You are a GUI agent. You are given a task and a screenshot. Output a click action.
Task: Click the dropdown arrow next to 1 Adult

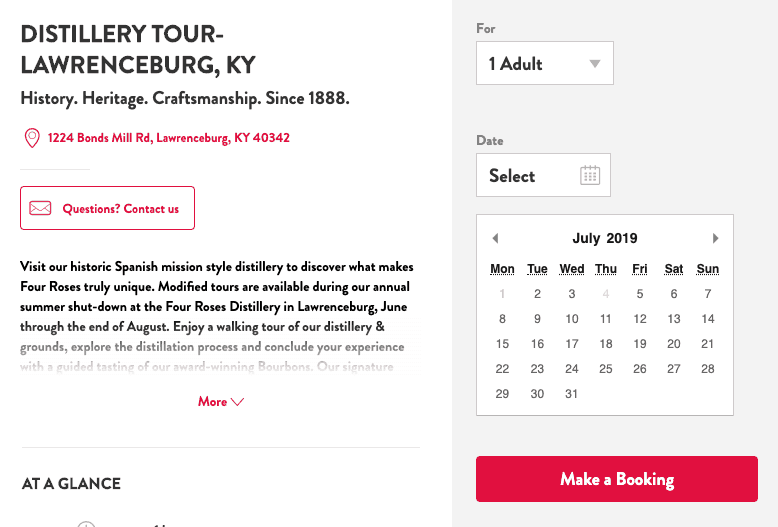[x=595, y=64]
